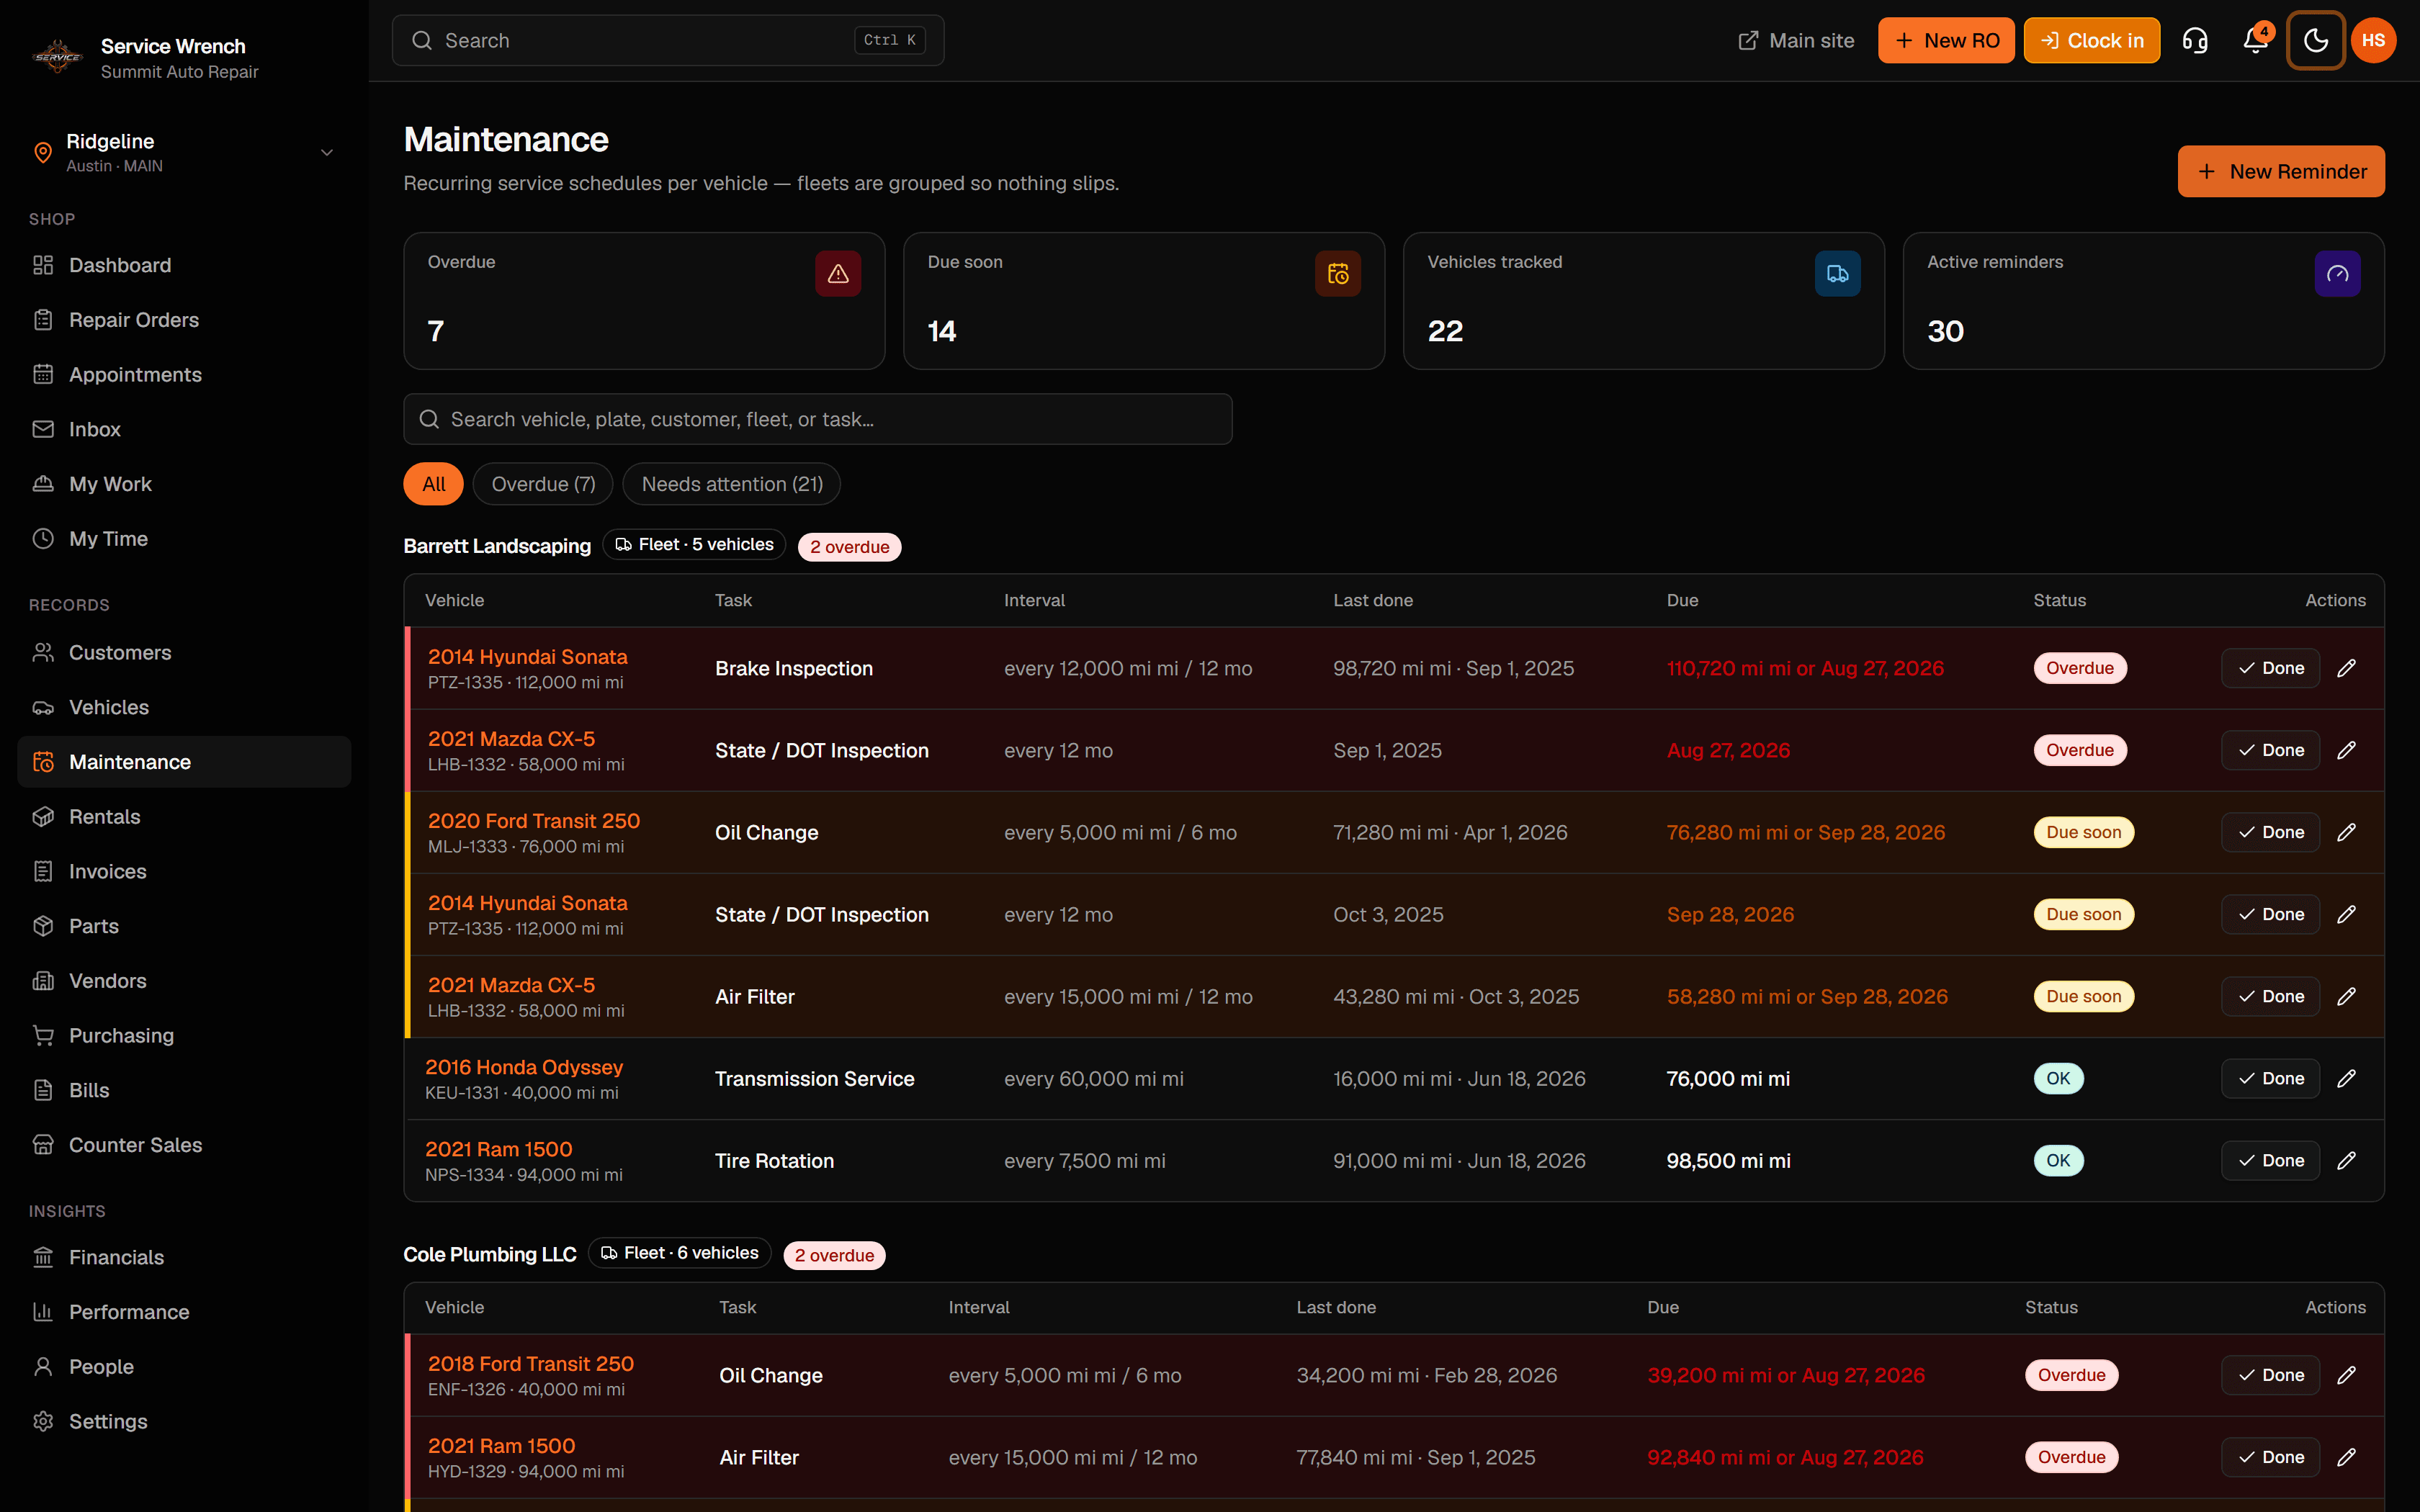Click Due soon status on Air Filter row
This screenshot has height=1512, width=2420.
pyautogui.click(x=2083, y=997)
